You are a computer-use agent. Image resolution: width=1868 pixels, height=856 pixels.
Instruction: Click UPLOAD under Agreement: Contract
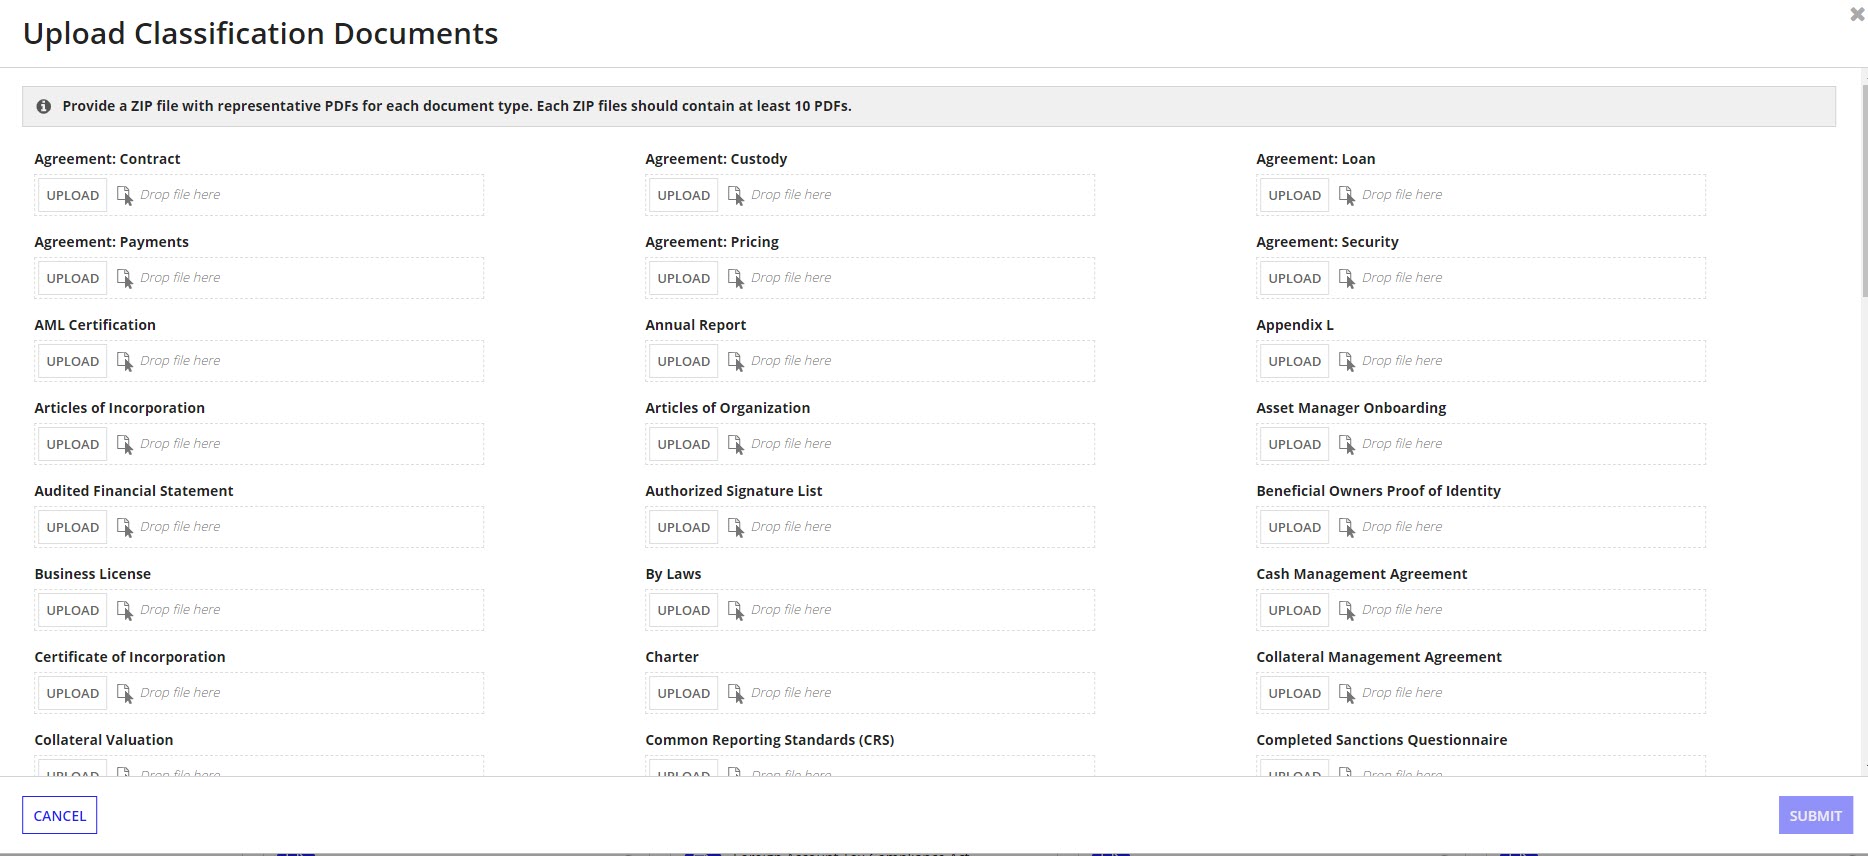(73, 195)
